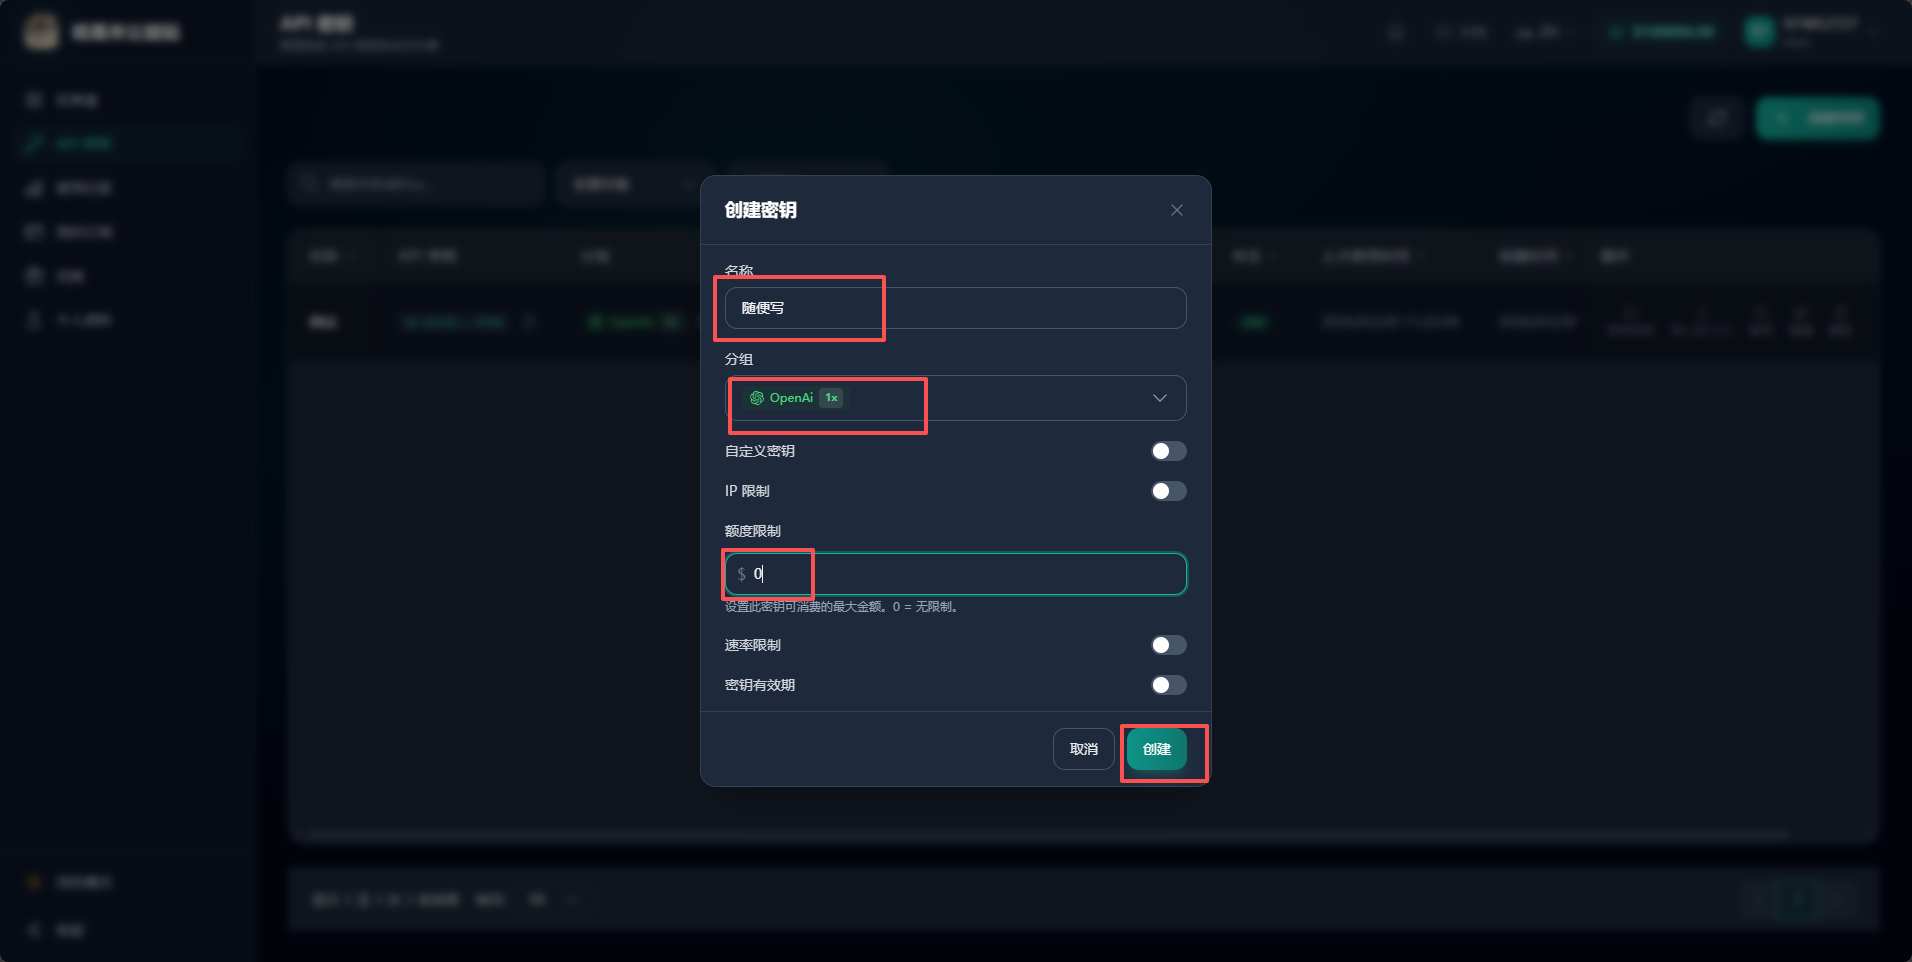The height and width of the screenshot is (962, 1912).
Task: Click the magnifier icon in the blurred search box
Action: coord(310,184)
